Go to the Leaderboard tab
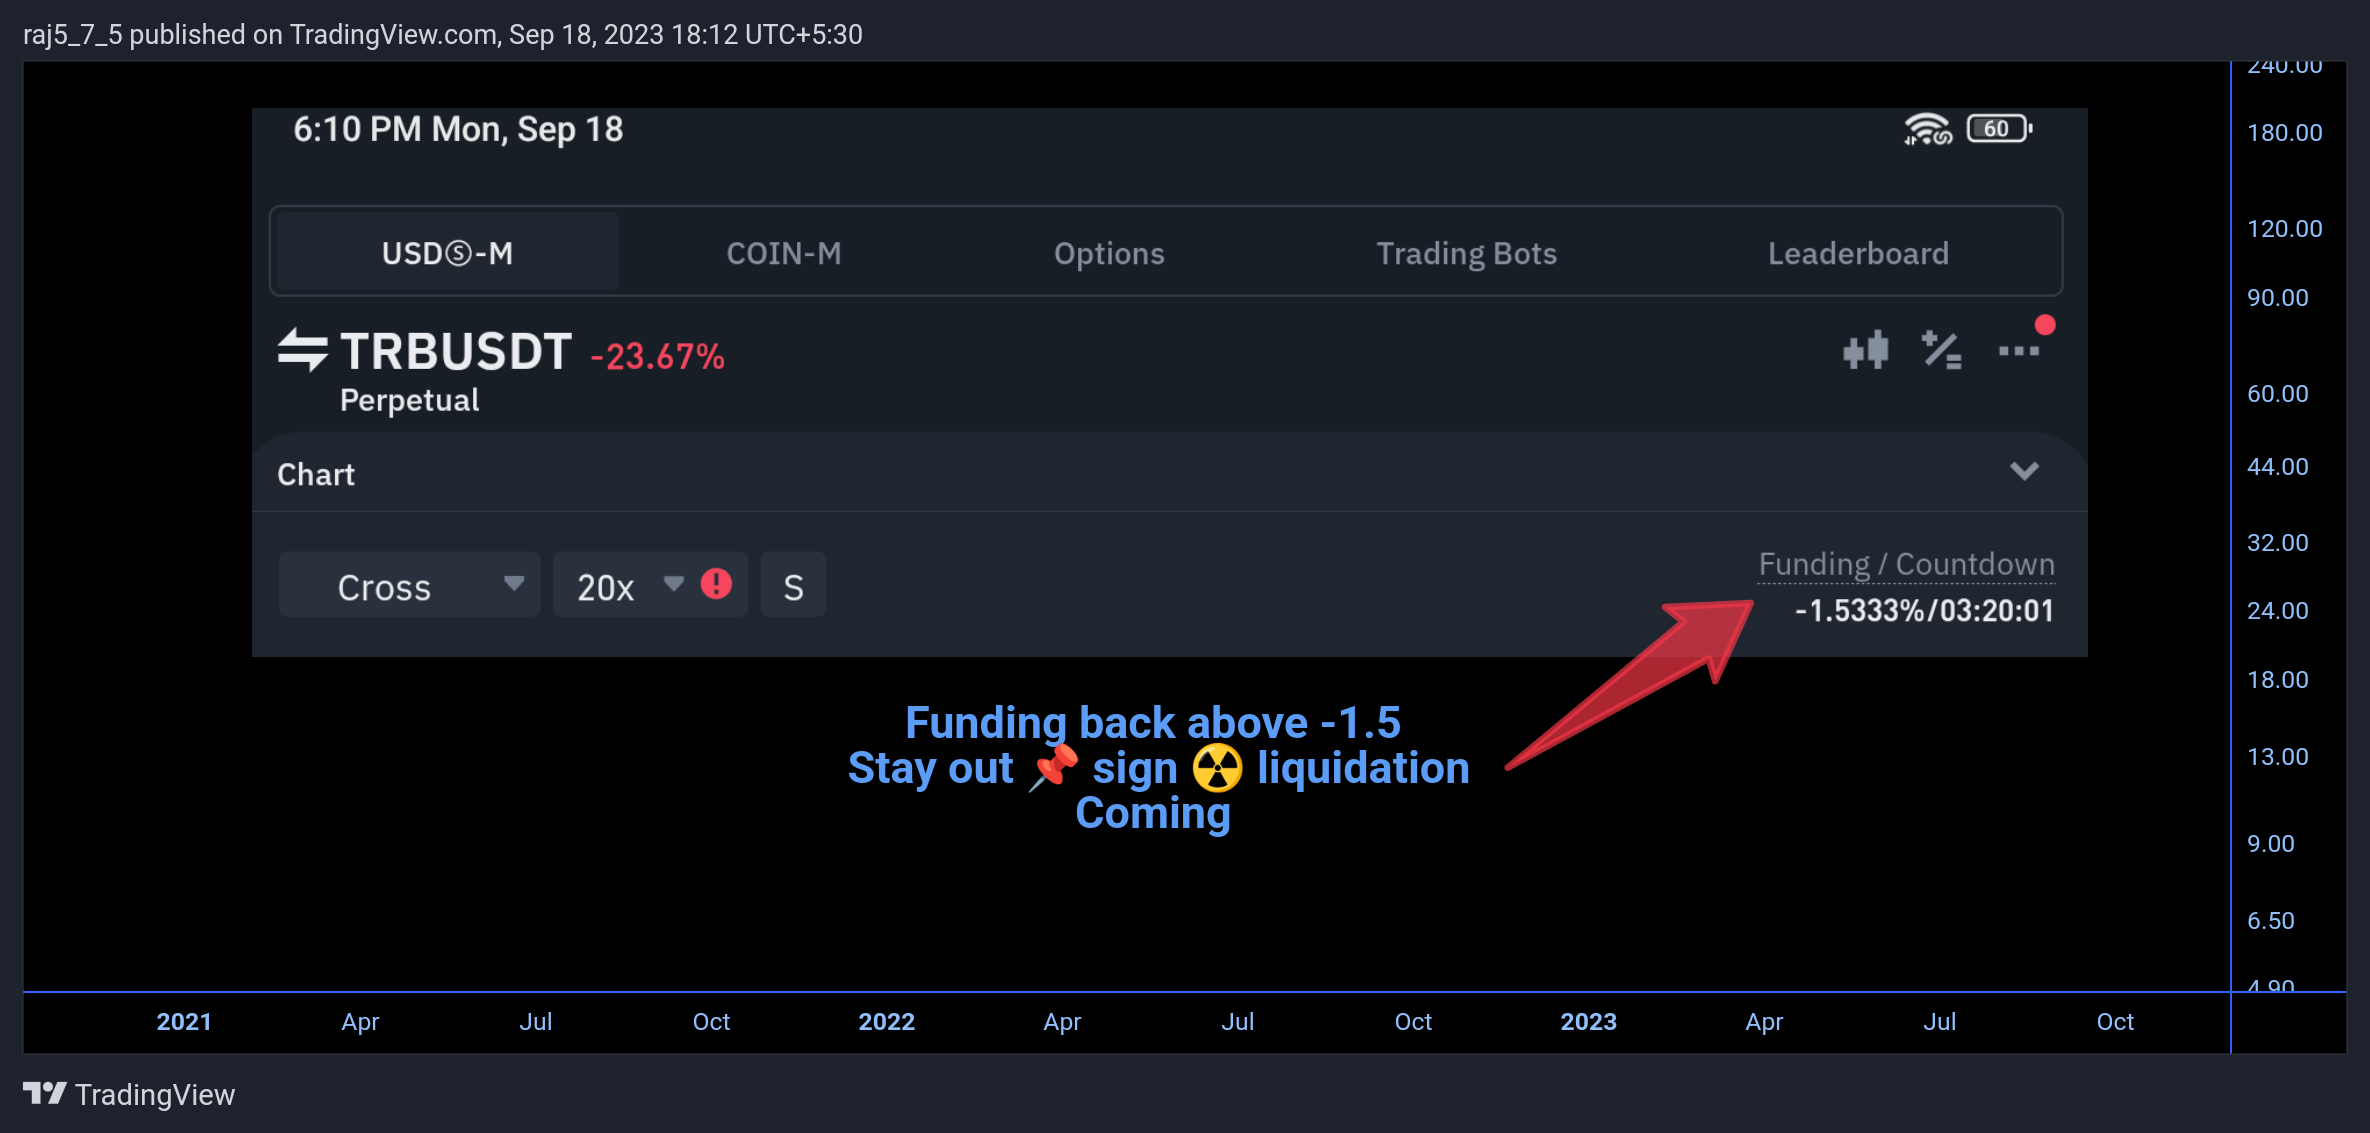This screenshot has height=1133, width=2370. tap(1858, 253)
